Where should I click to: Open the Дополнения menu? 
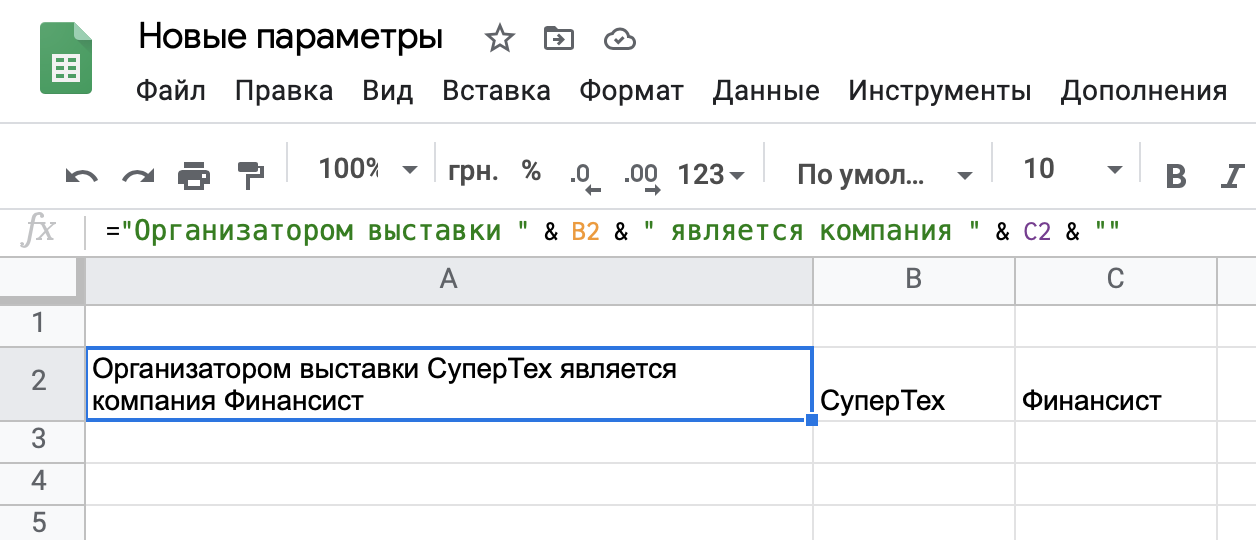click(x=1144, y=92)
